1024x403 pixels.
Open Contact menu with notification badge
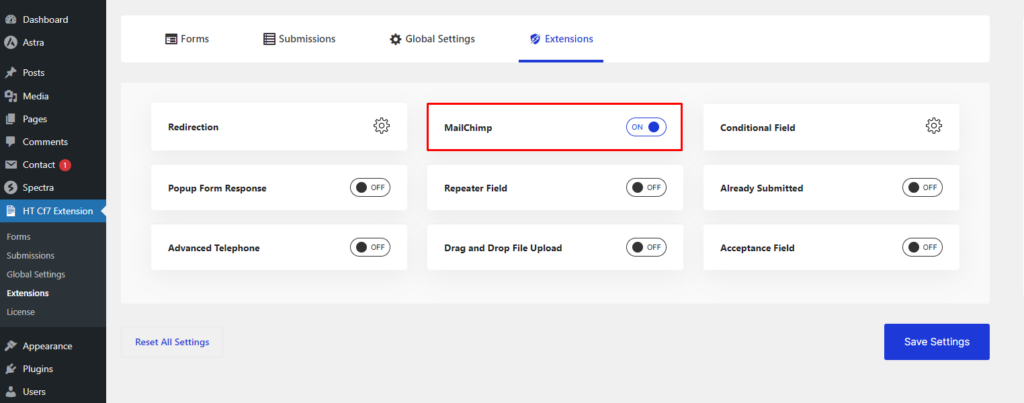coord(37,165)
